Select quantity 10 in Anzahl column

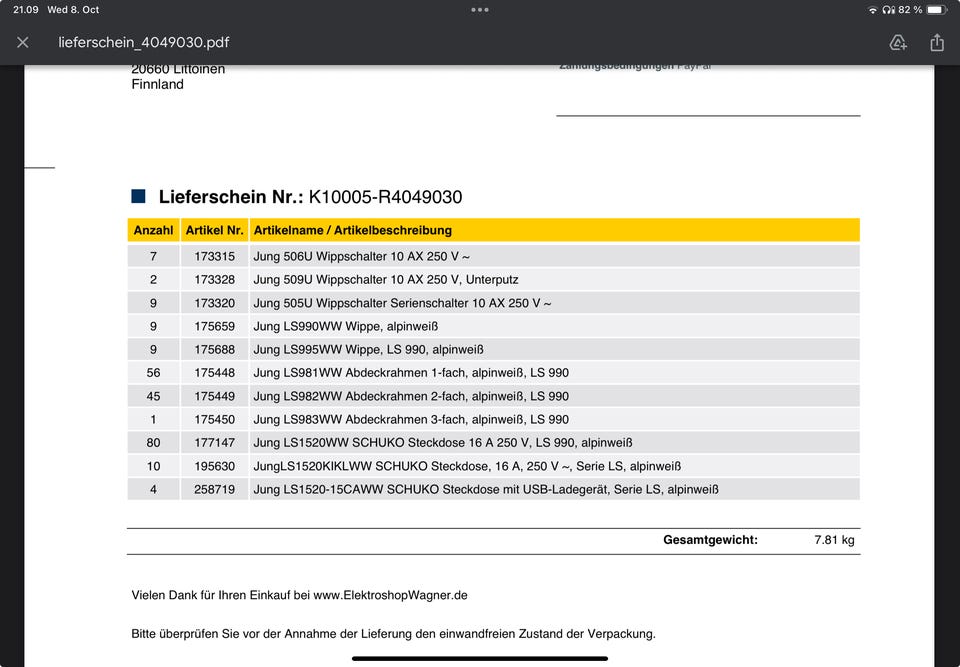point(153,466)
